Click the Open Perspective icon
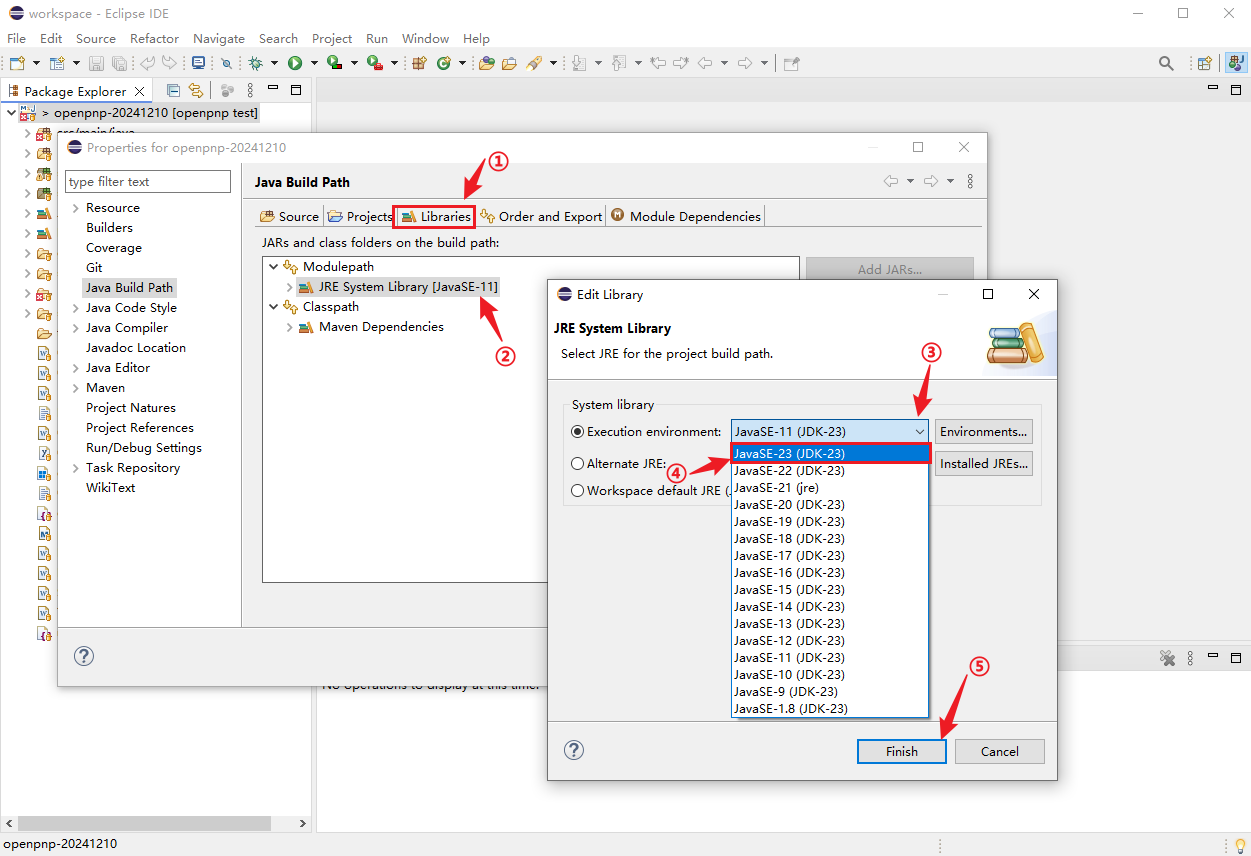This screenshot has height=856, width=1251. [1205, 63]
